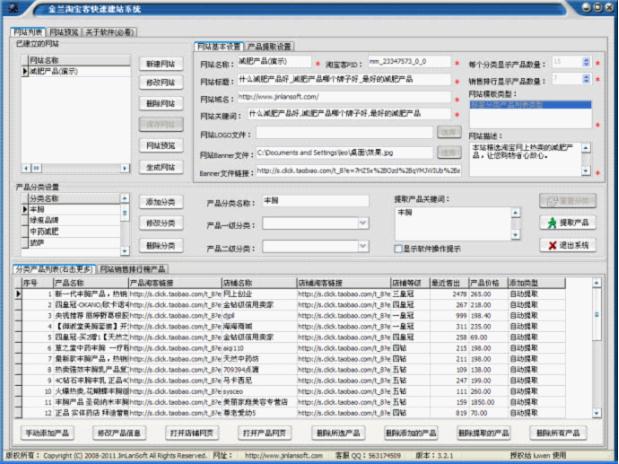Click the 修改网站 button
Screen dimensions: 619x464
161,83
